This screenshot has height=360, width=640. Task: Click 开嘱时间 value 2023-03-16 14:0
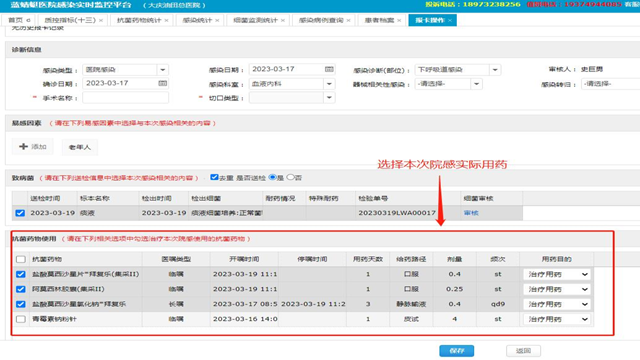click(245, 319)
